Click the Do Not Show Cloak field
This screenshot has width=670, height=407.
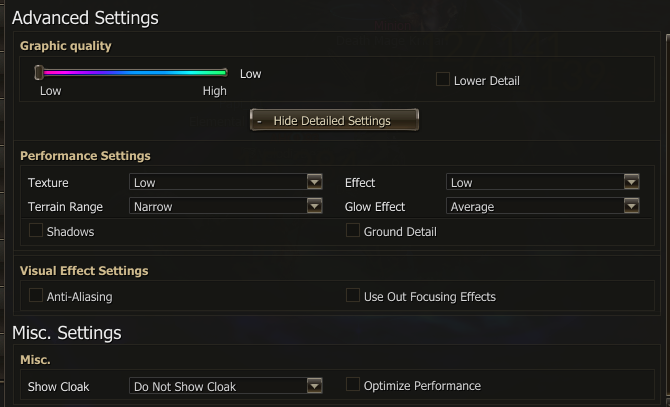pos(217,385)
